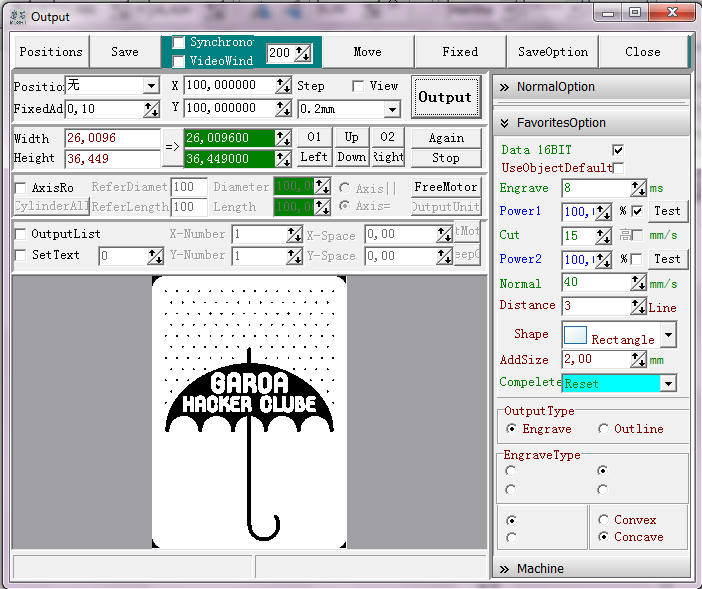The height and width of the screenshot is (589, 702).
Task: Uncheck the Power1 percent checkbox
Action: point(637,211)
